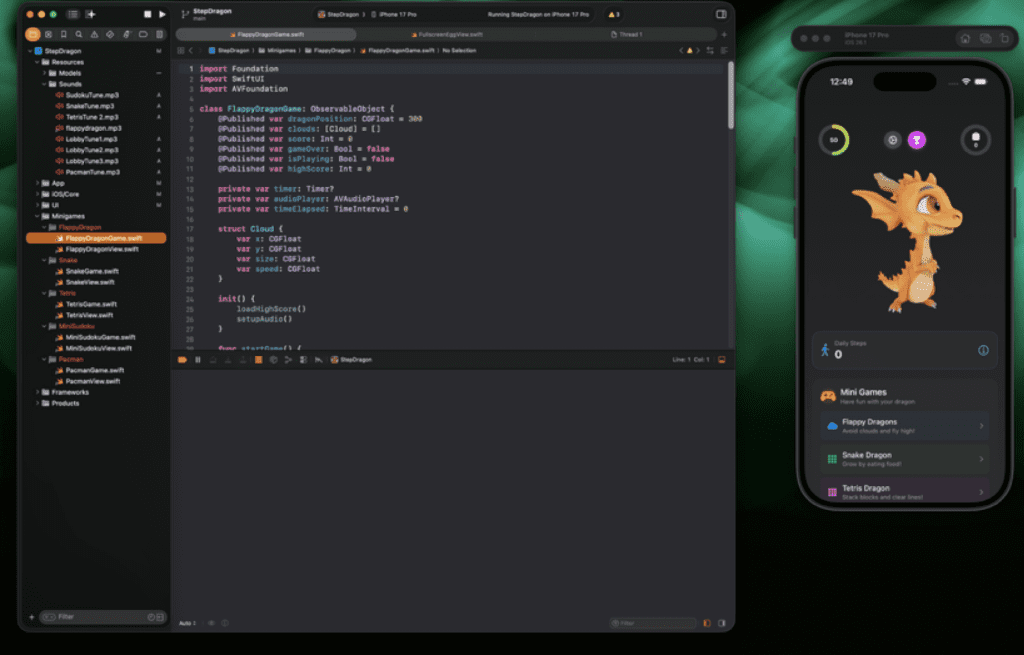Switch to the FullscreenEggView.swift tab
This screenshot has height=655, width=1024.
tap(447, 34)
